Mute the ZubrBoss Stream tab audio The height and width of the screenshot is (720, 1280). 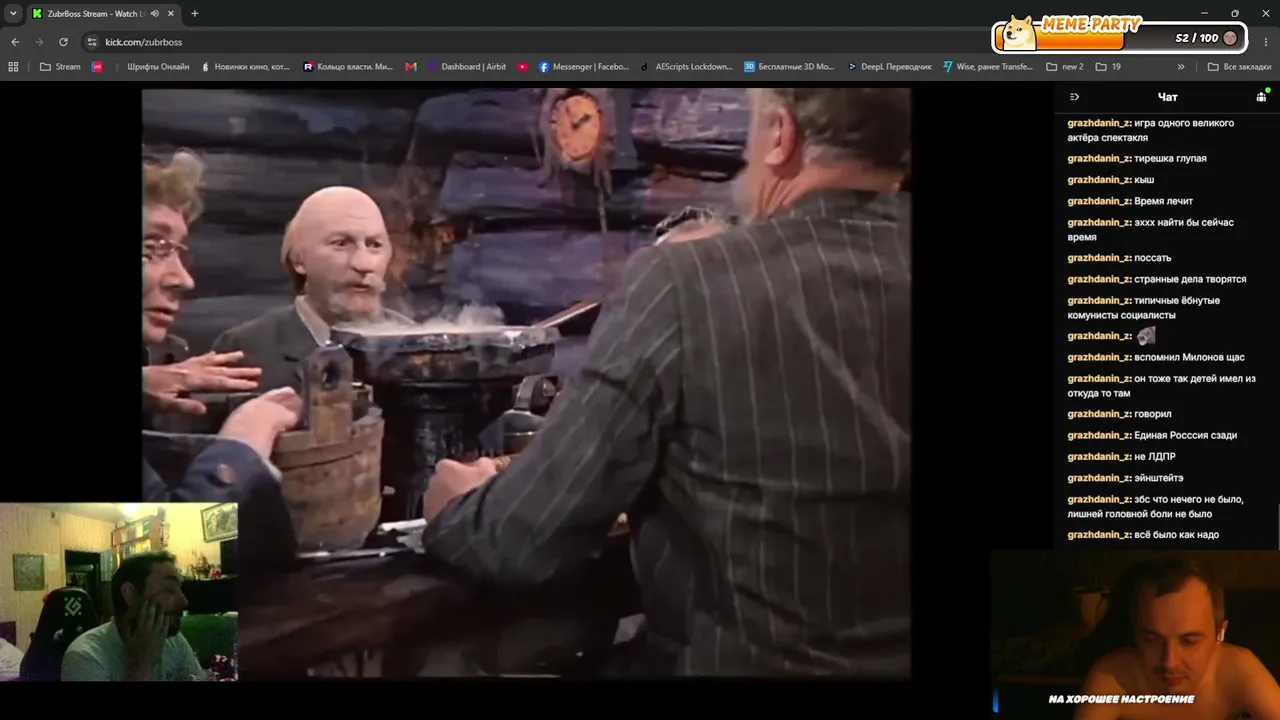coord(155,14)
